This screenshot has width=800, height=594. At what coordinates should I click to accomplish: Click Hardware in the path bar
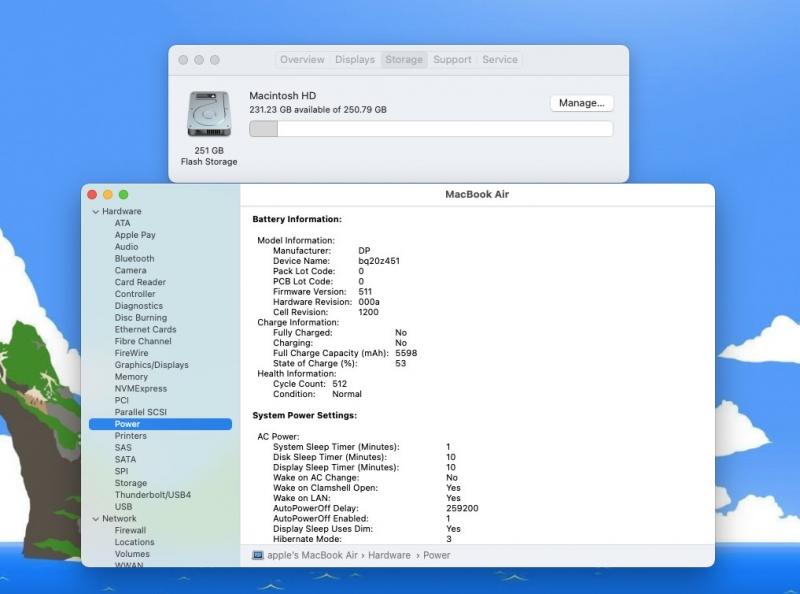click(x=389, y=555)
